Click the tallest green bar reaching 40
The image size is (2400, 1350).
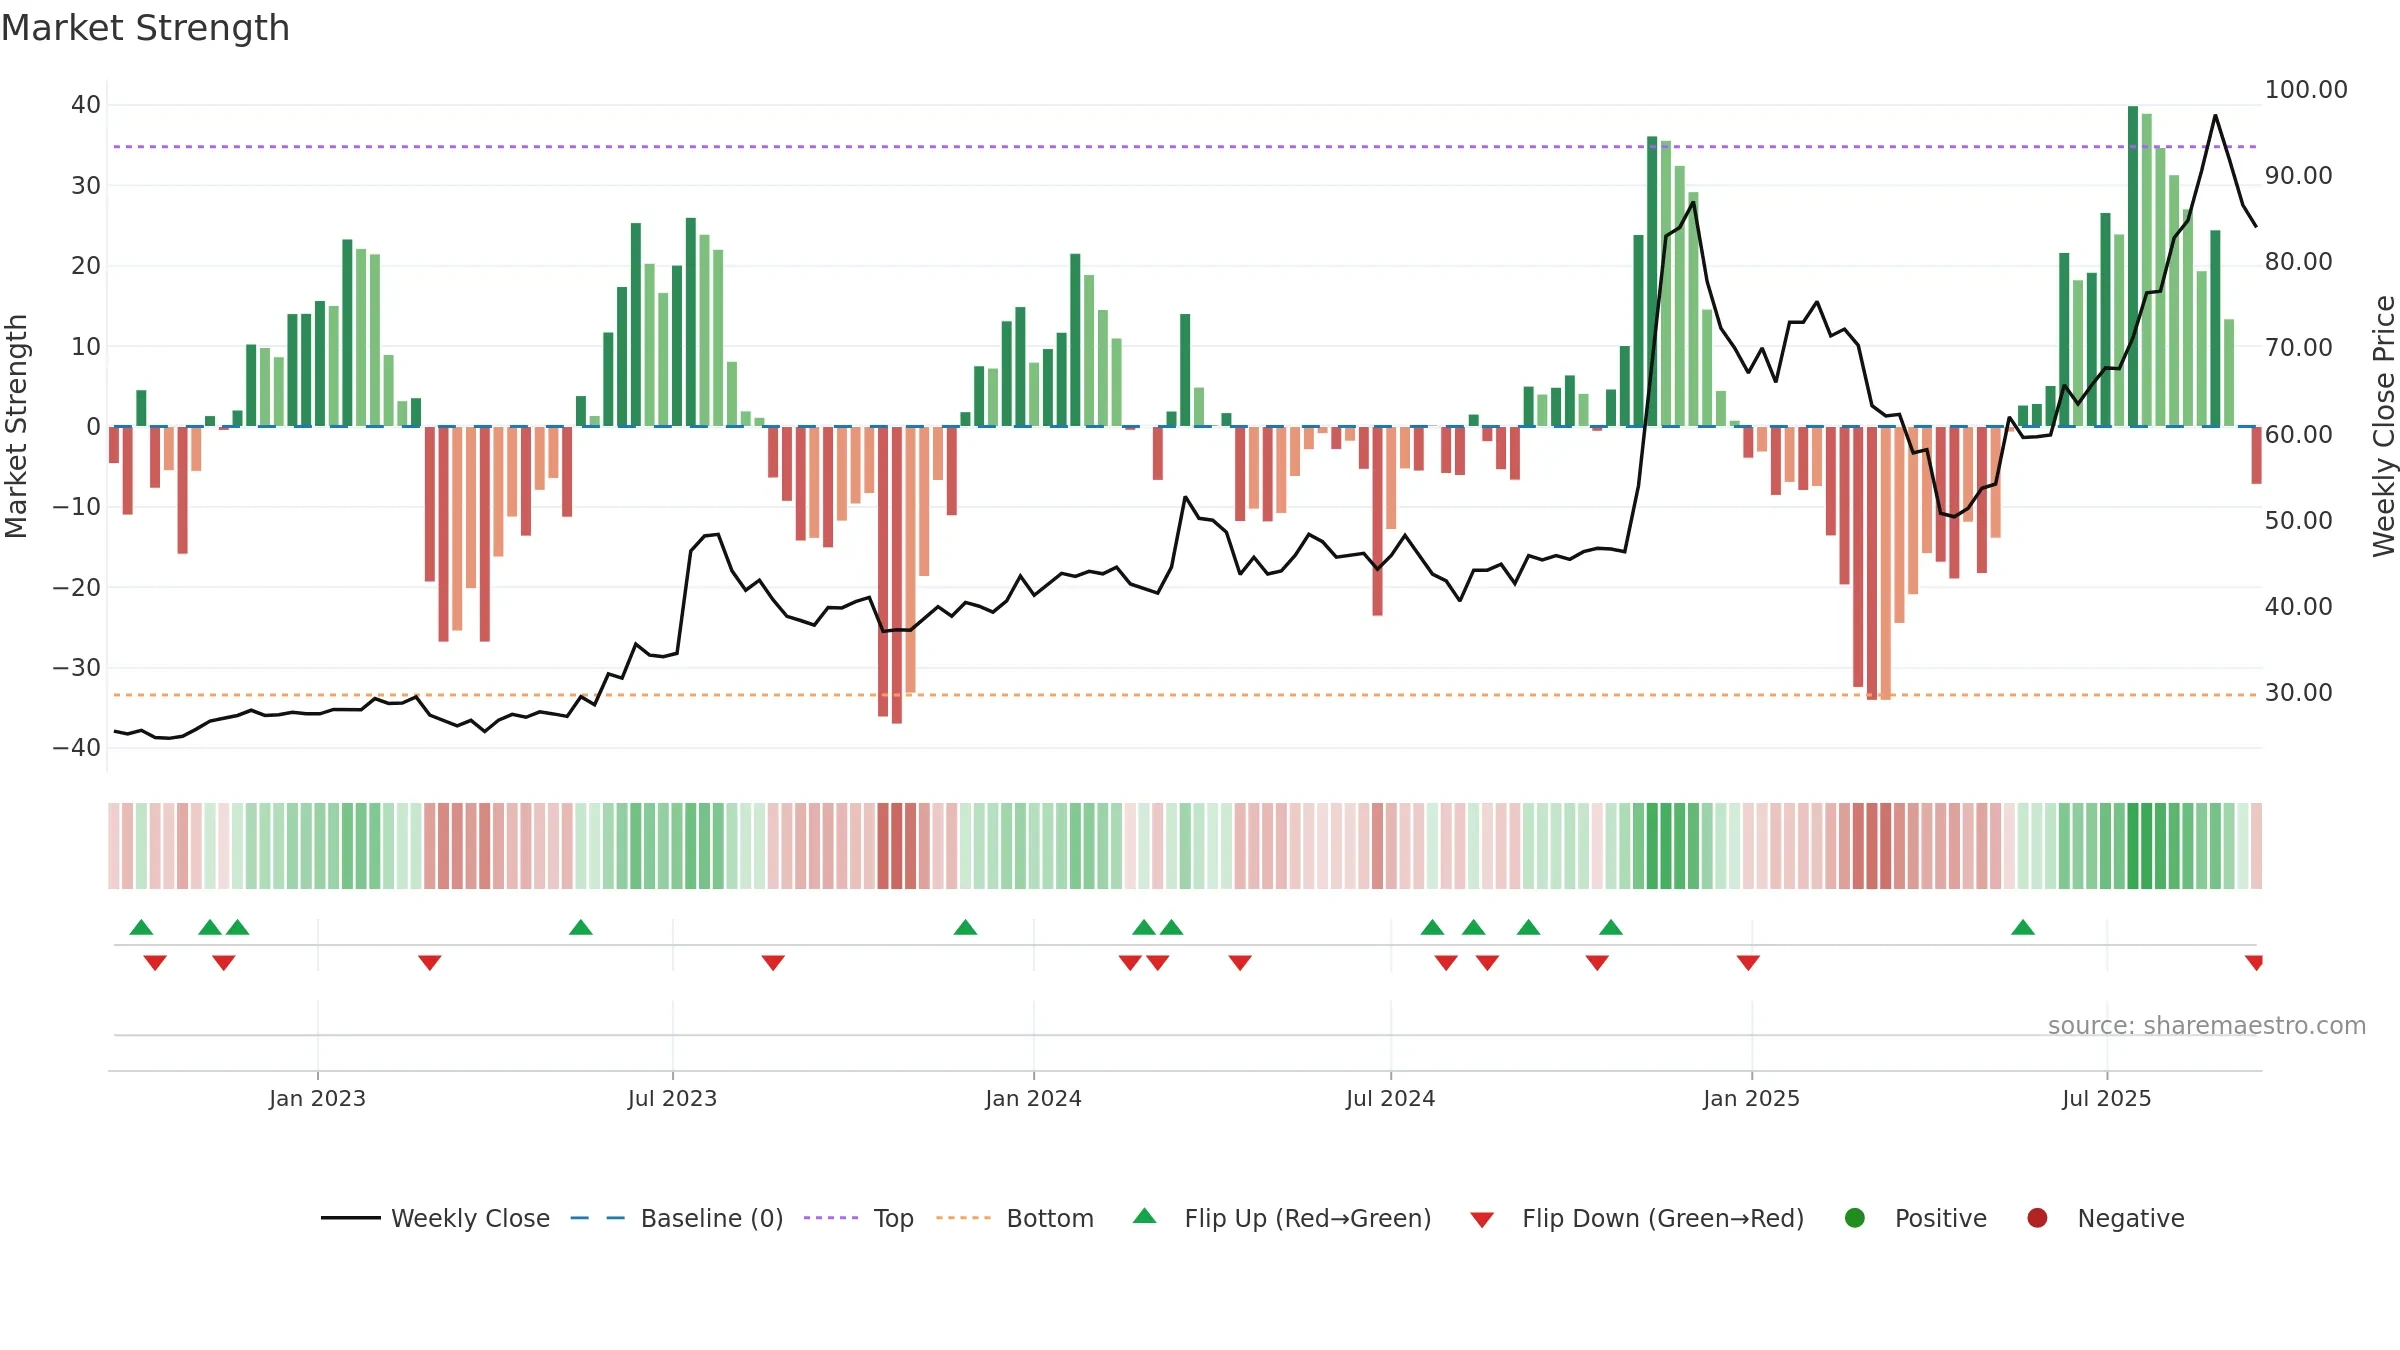2133,266
